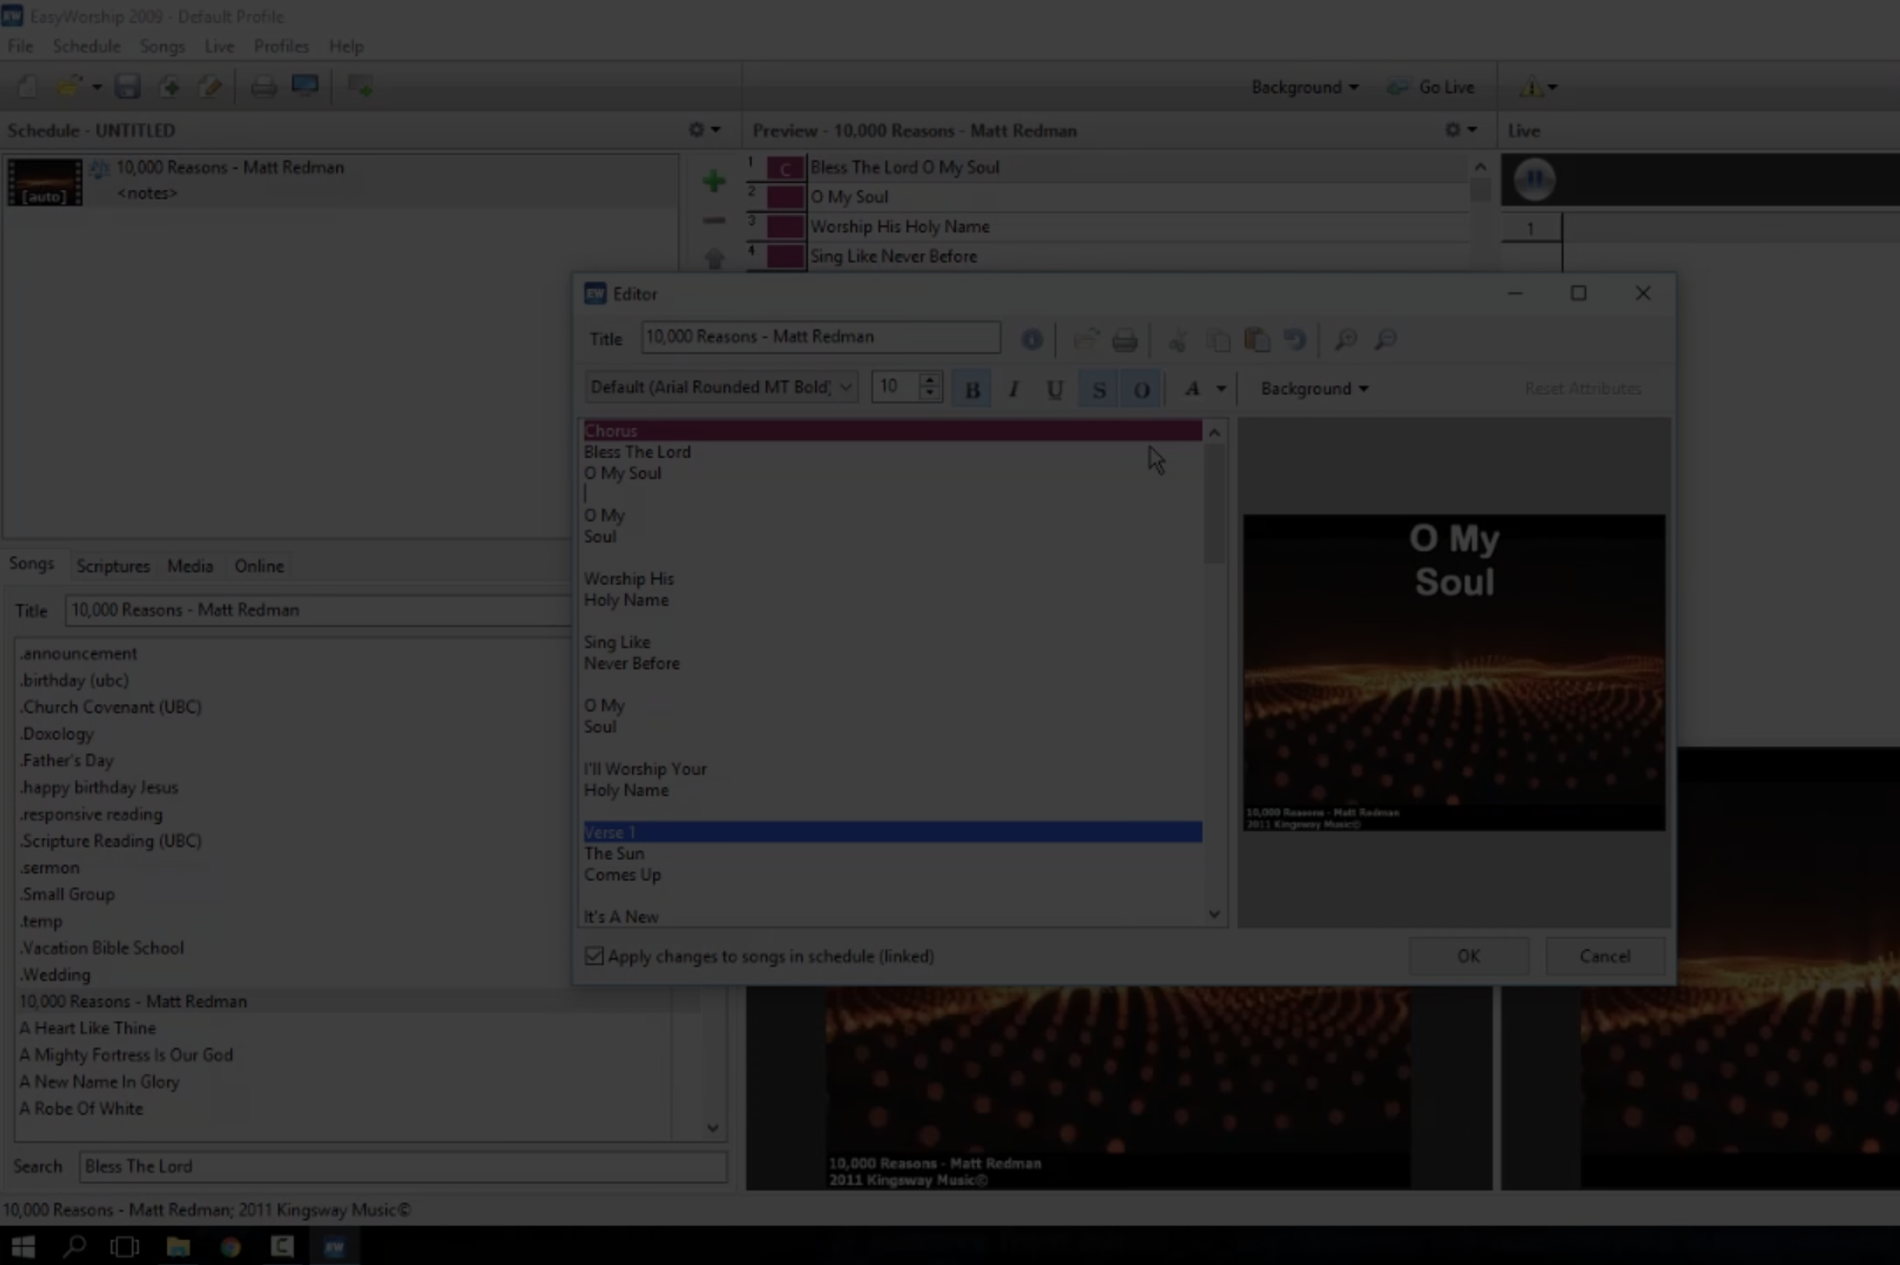Toggle Apply changes to songs in schedule
This screenshot has height=1265, width=1900.
tap(594, 956)
